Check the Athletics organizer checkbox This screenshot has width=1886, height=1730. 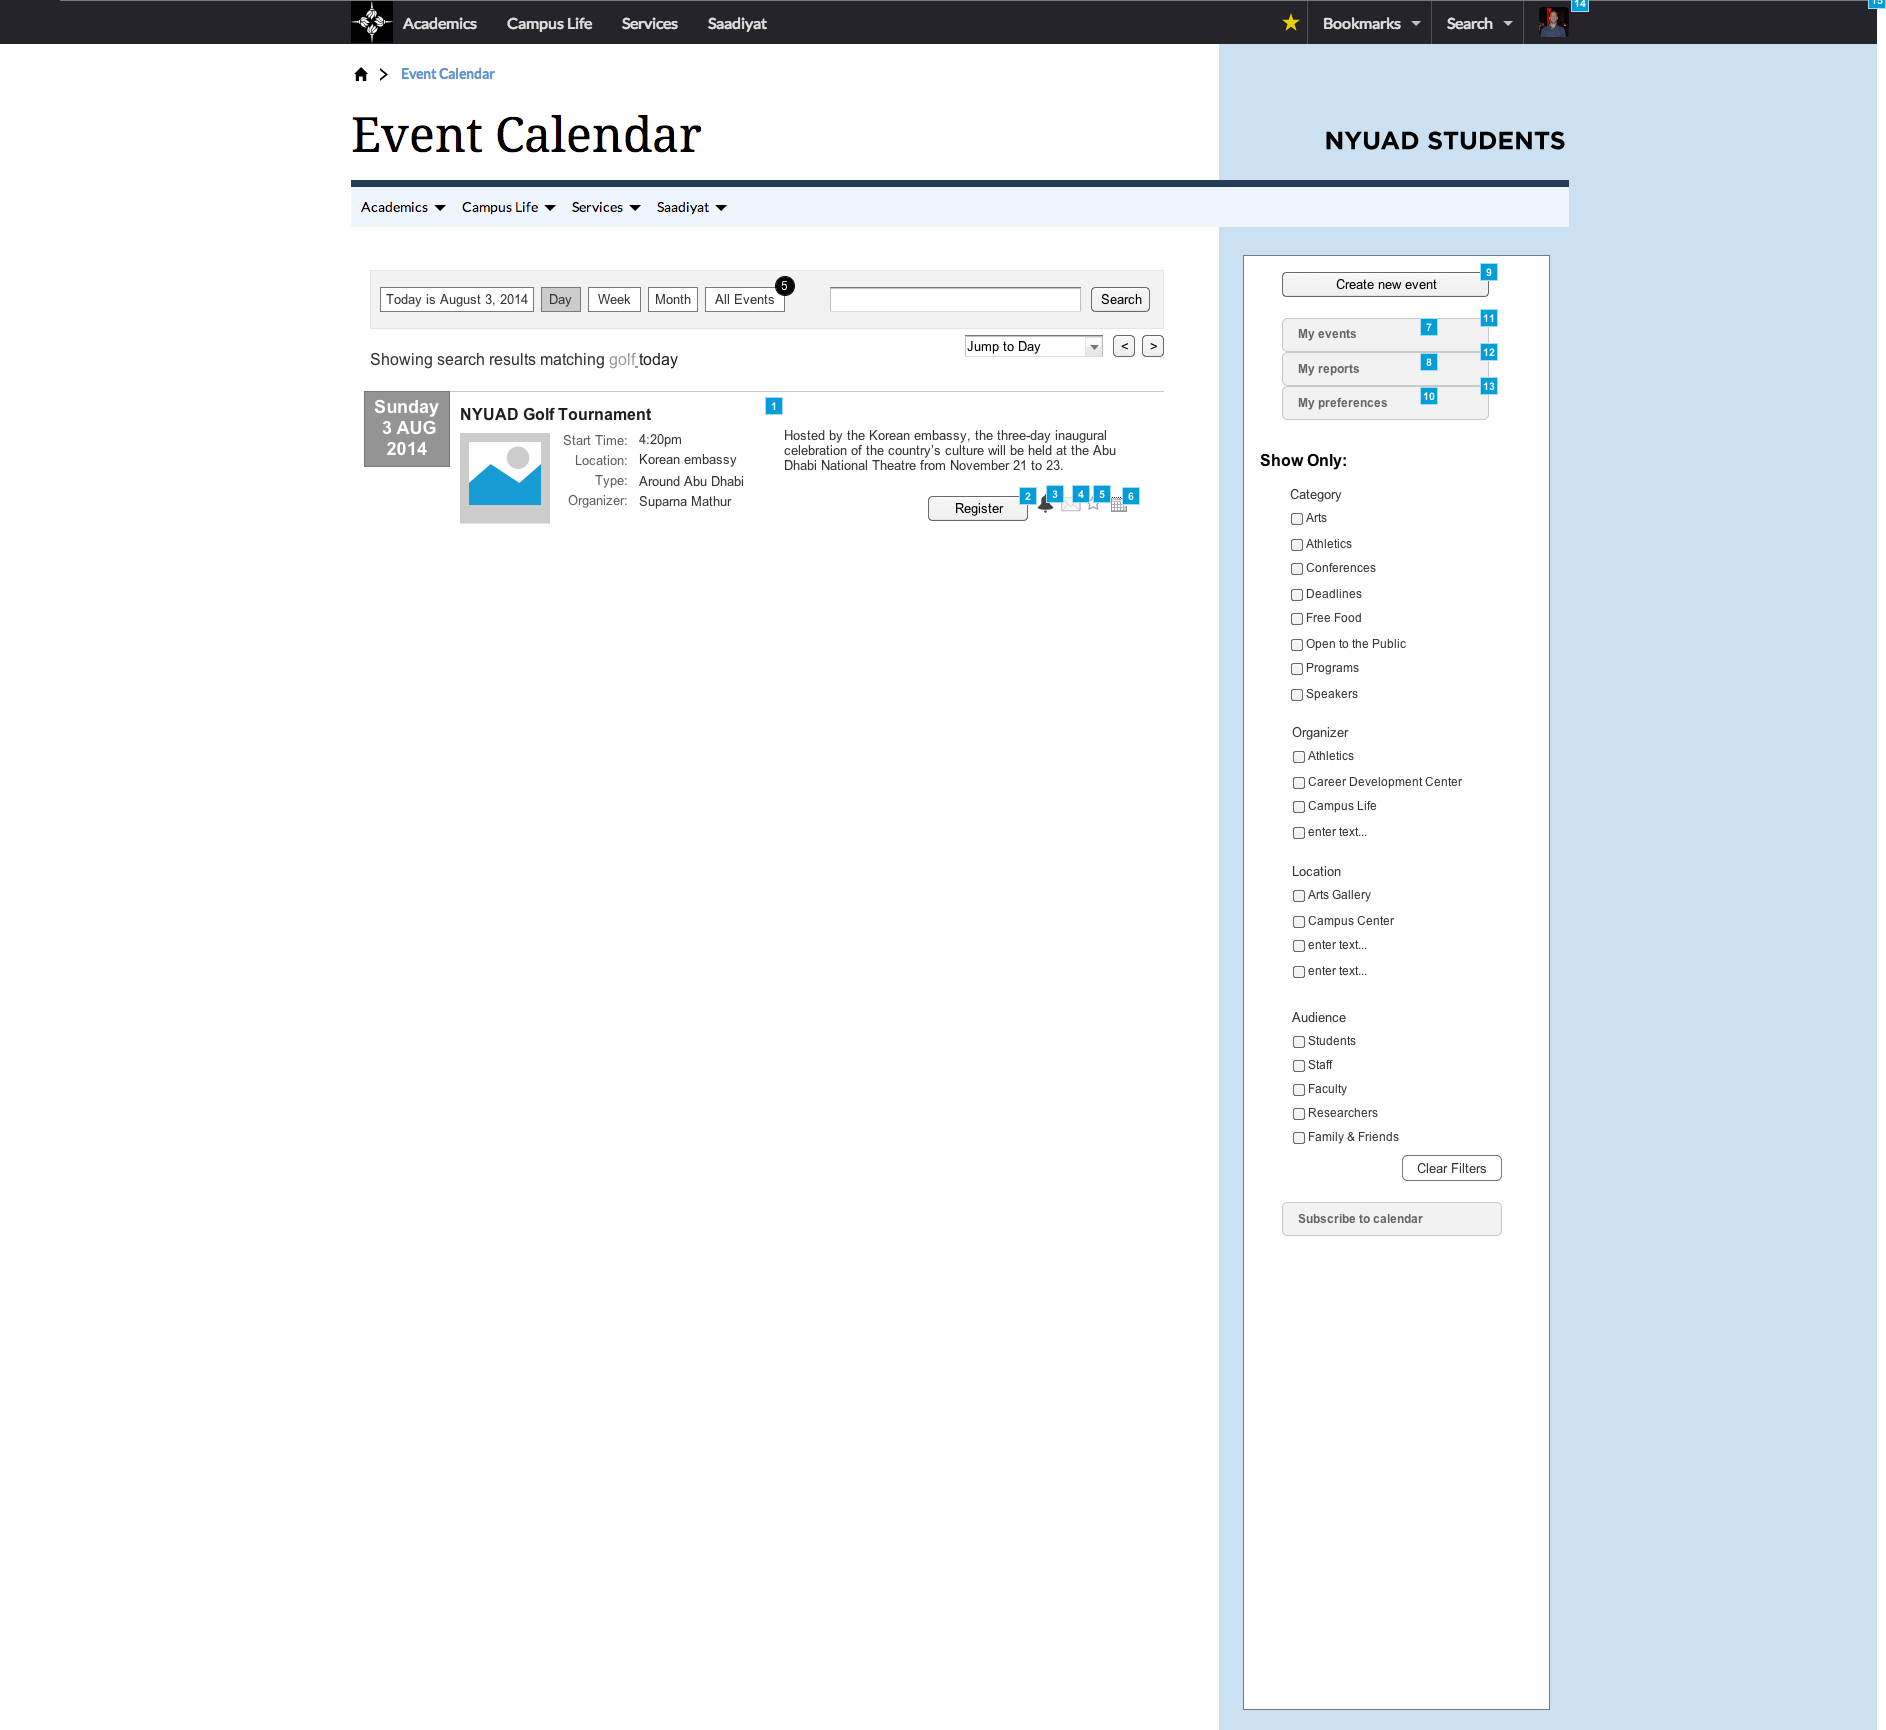click(1299, 757)
